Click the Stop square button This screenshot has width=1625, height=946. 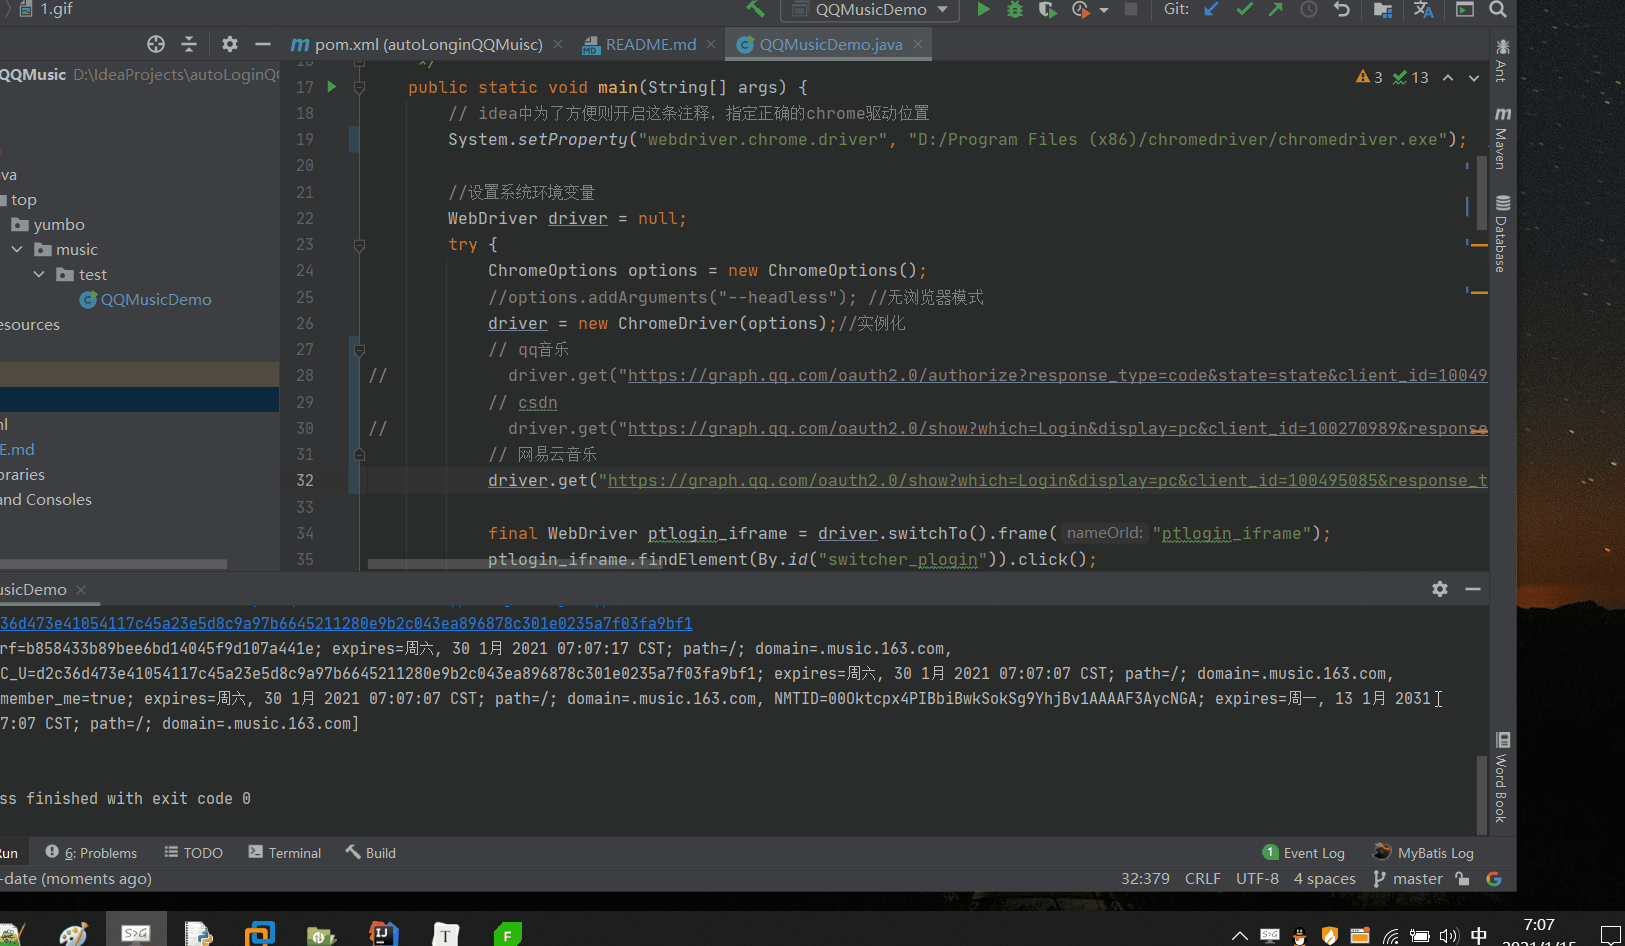click(1131, 9)
